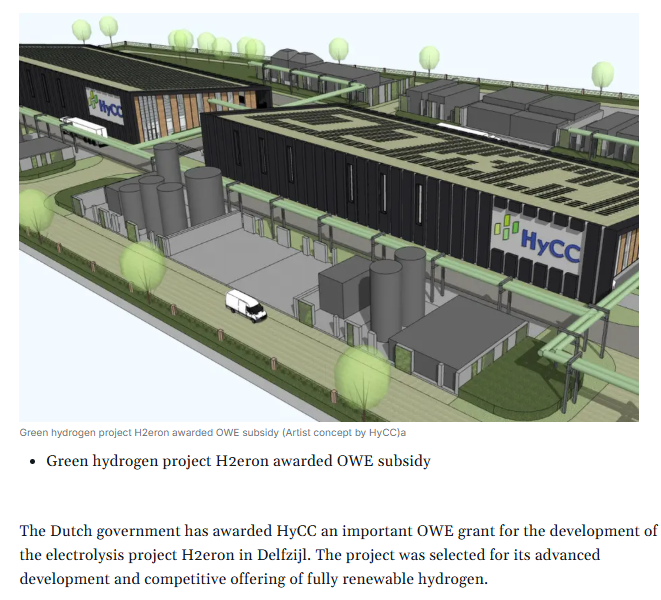
Task: Click "OWE grant" in the article paragraph
Action: [x=436, y=530]
